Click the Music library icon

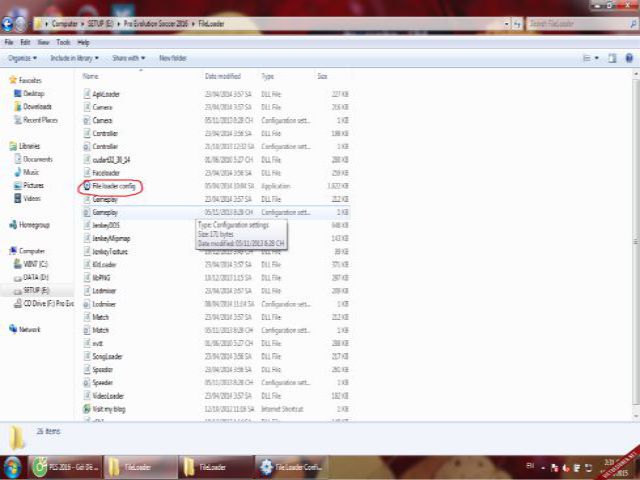(x=18, y=172)
